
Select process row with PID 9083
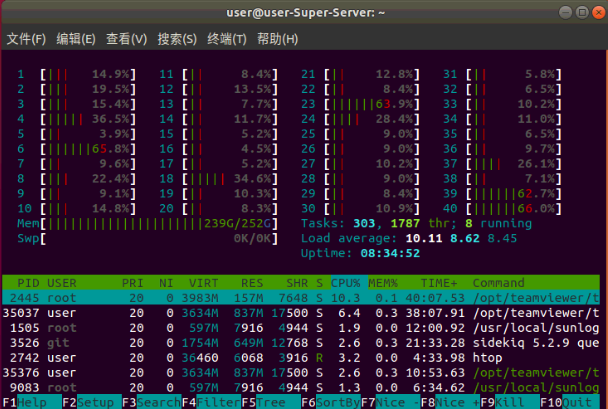301,388
